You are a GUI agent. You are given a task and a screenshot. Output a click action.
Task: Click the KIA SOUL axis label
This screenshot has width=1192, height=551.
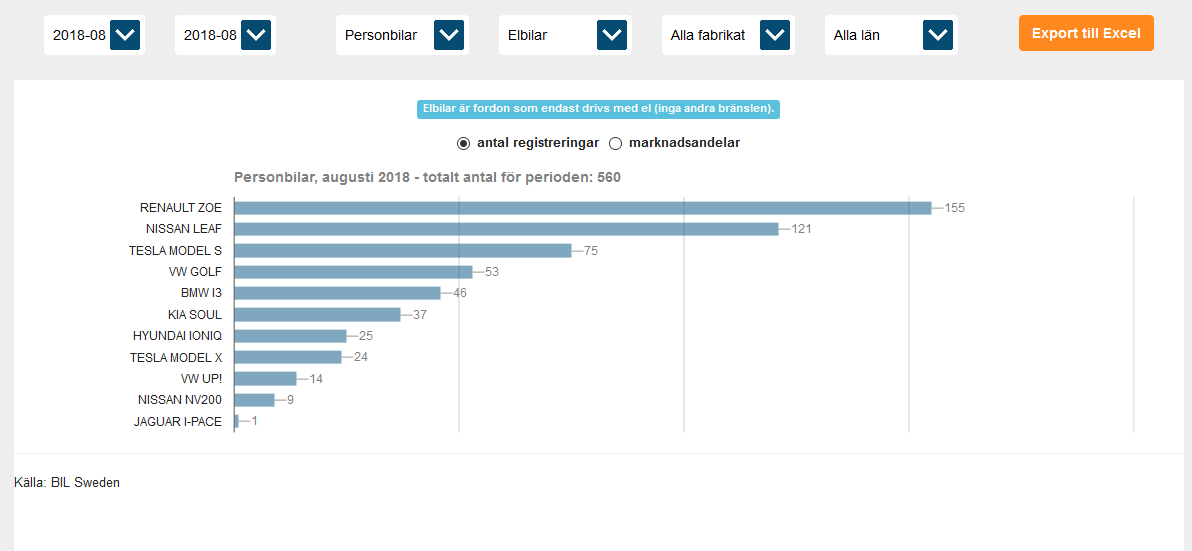point(195,314)
